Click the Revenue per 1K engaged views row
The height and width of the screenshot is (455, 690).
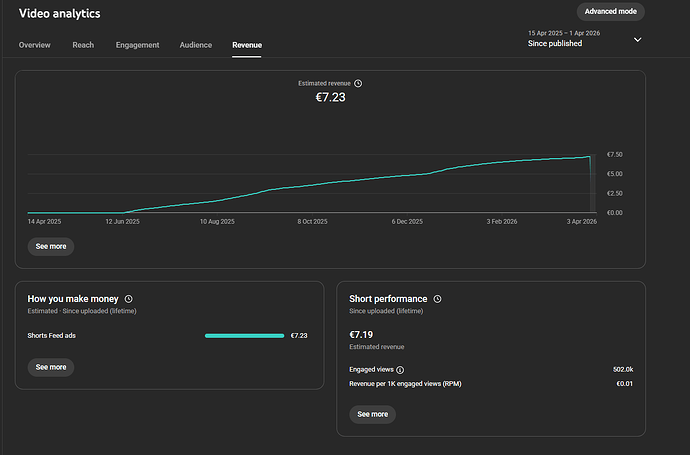pyautogui.click(x=405, y=384)
